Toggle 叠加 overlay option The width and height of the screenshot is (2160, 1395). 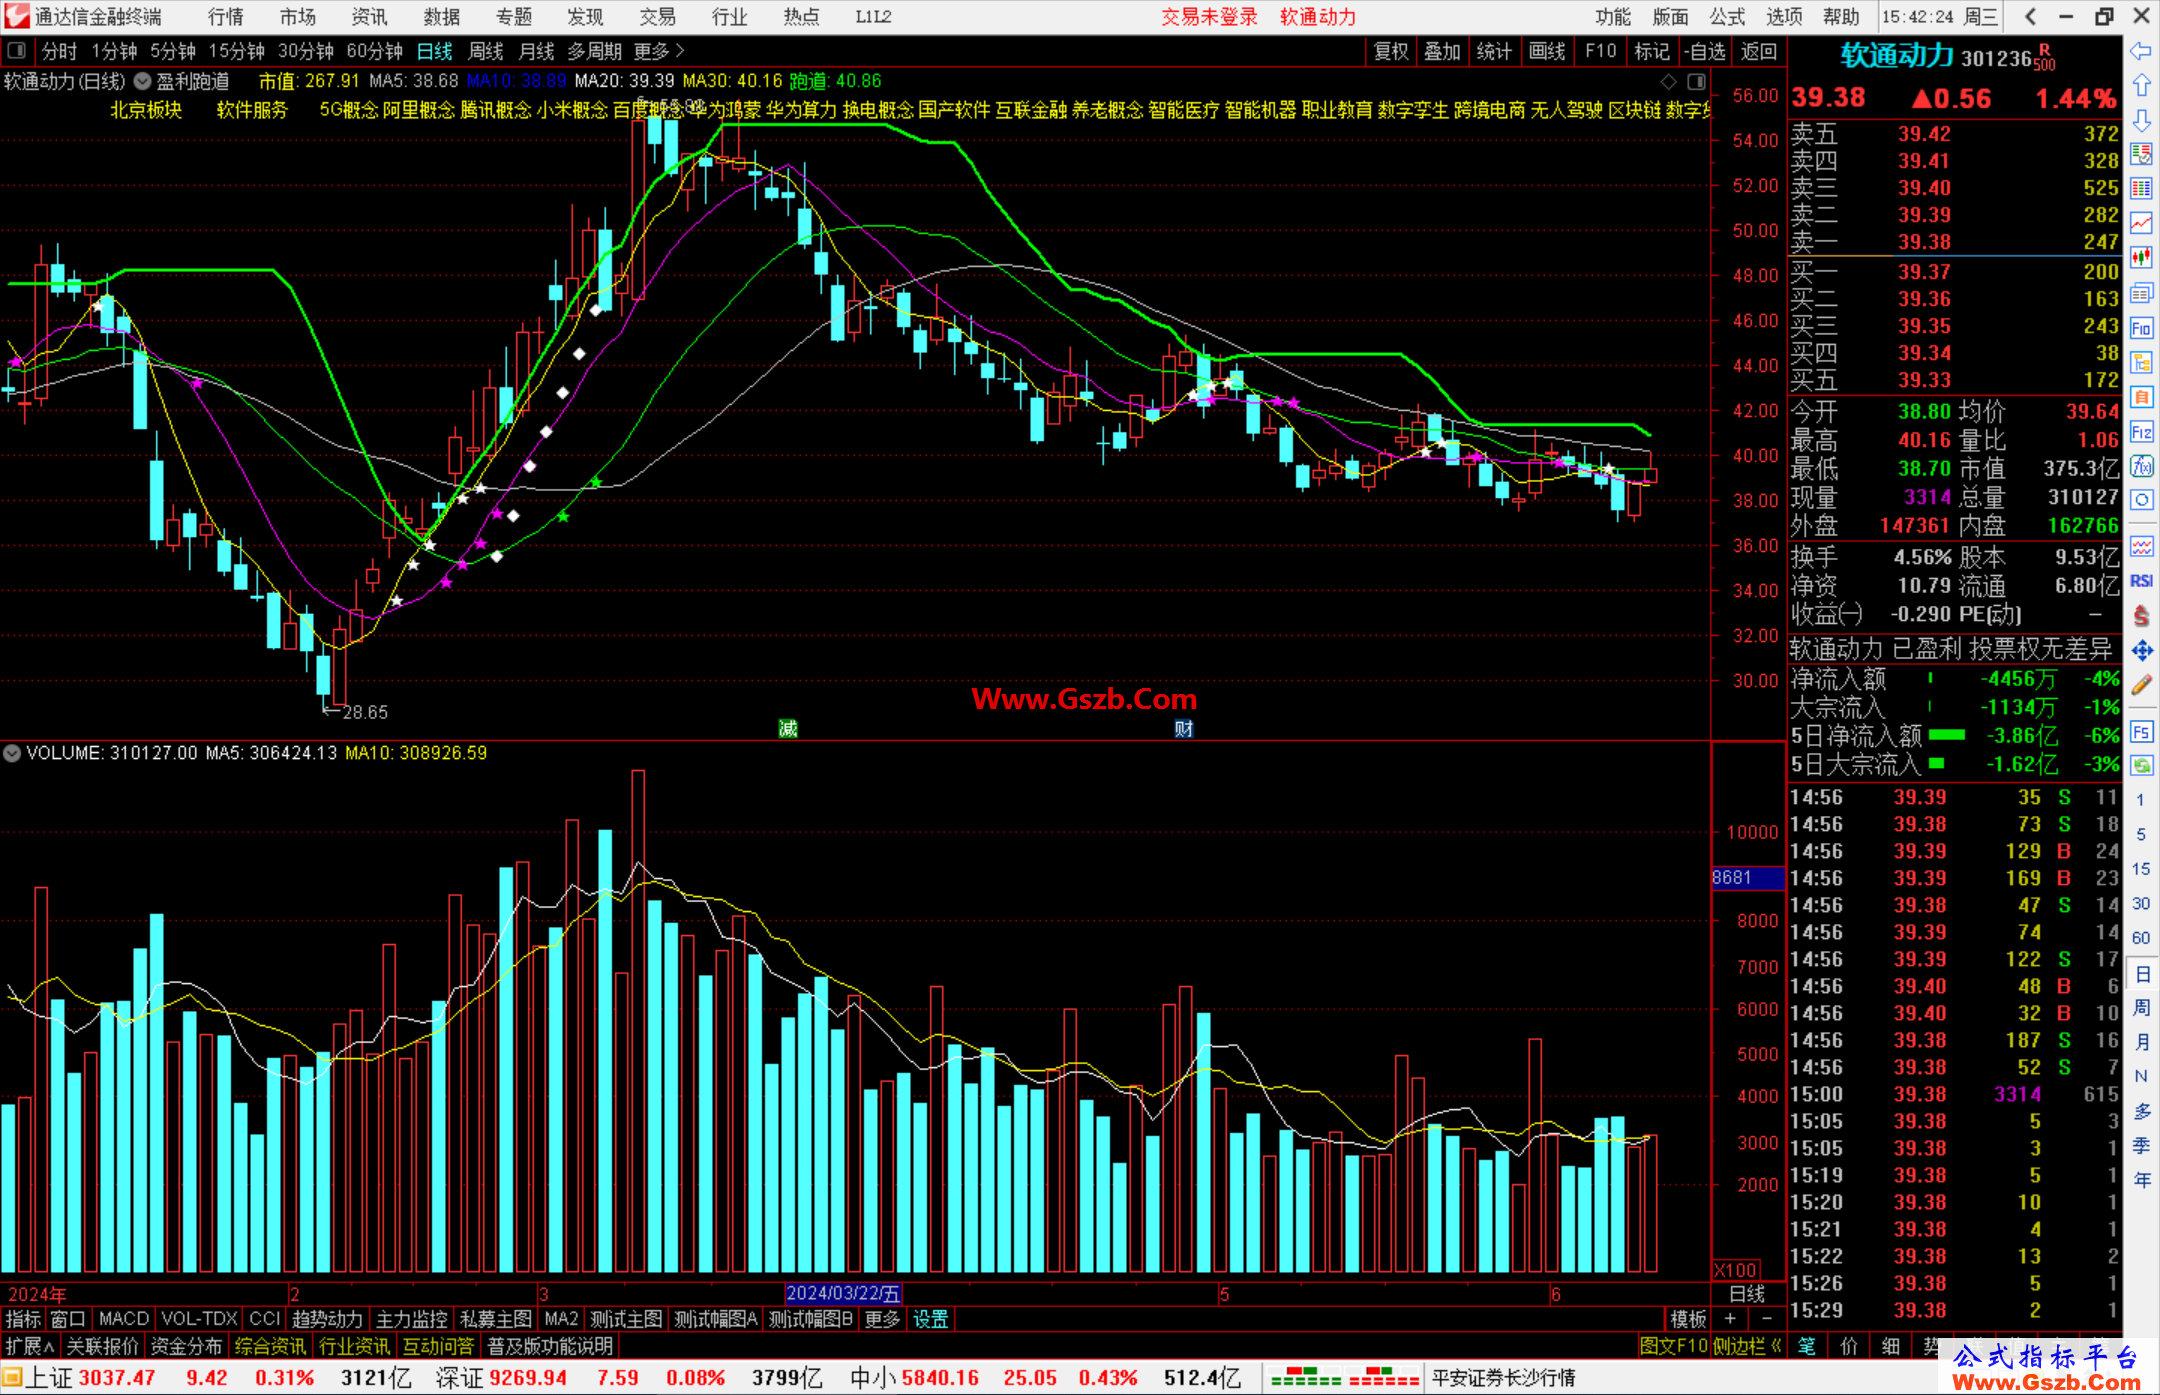click(1442, 51)
